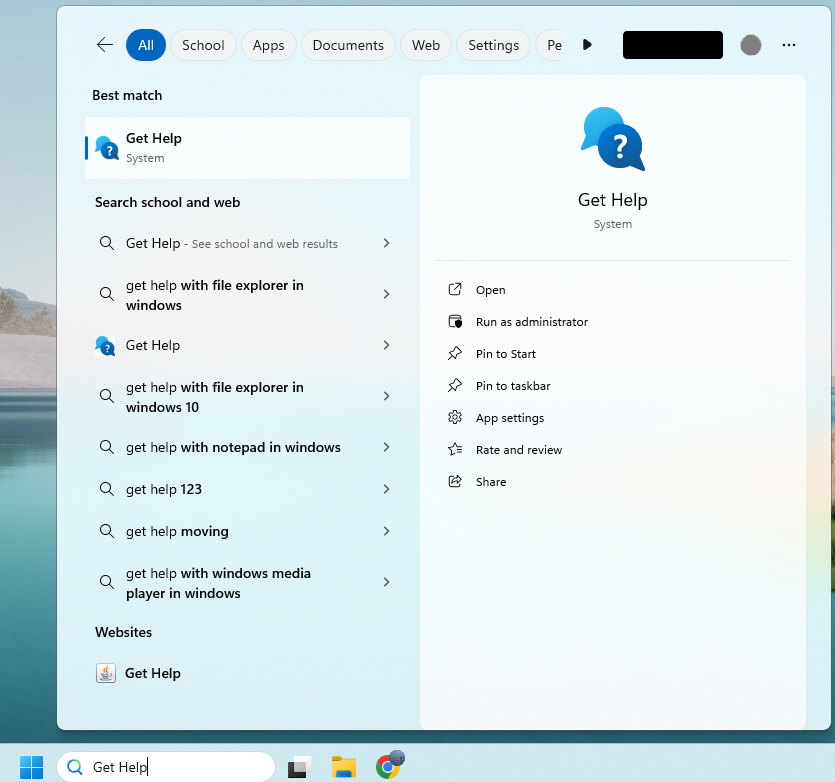Click the taskbar search box
This screenshot has height=782, width=835.
[x=165, y=766]
